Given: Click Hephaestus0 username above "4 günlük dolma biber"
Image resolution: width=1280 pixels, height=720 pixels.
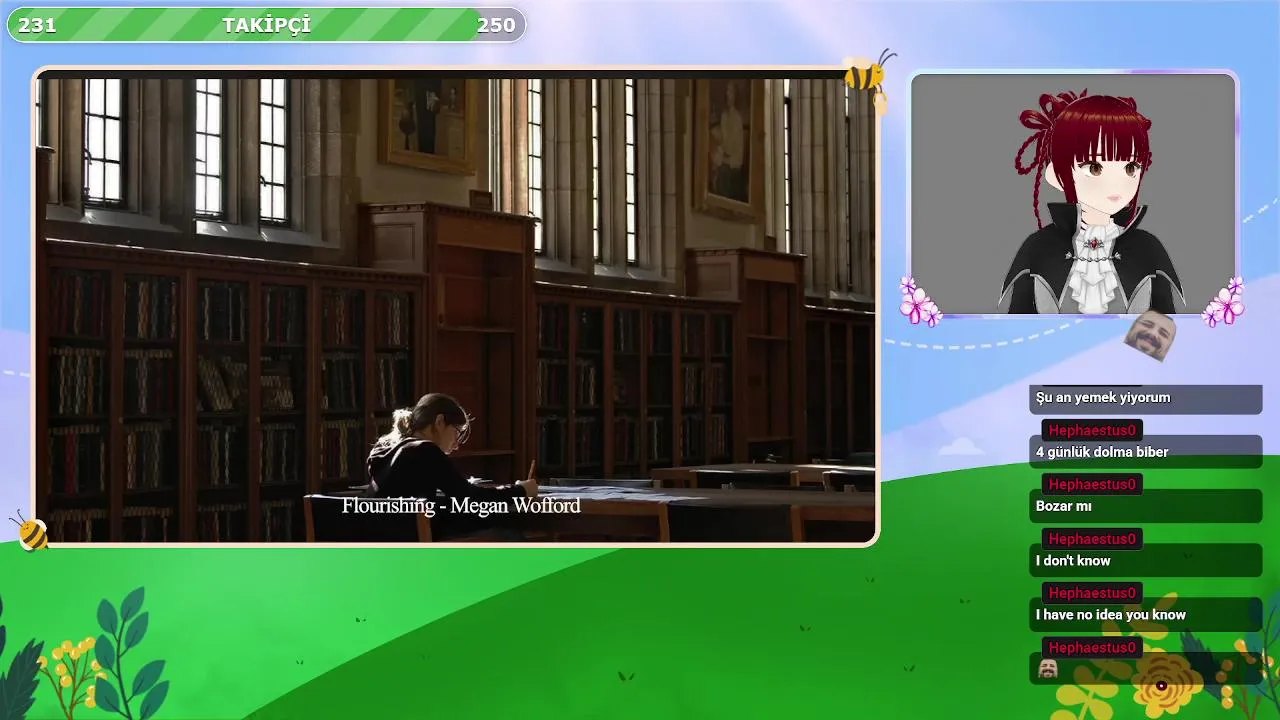Looking at the screenshot, I should 1092,430.
